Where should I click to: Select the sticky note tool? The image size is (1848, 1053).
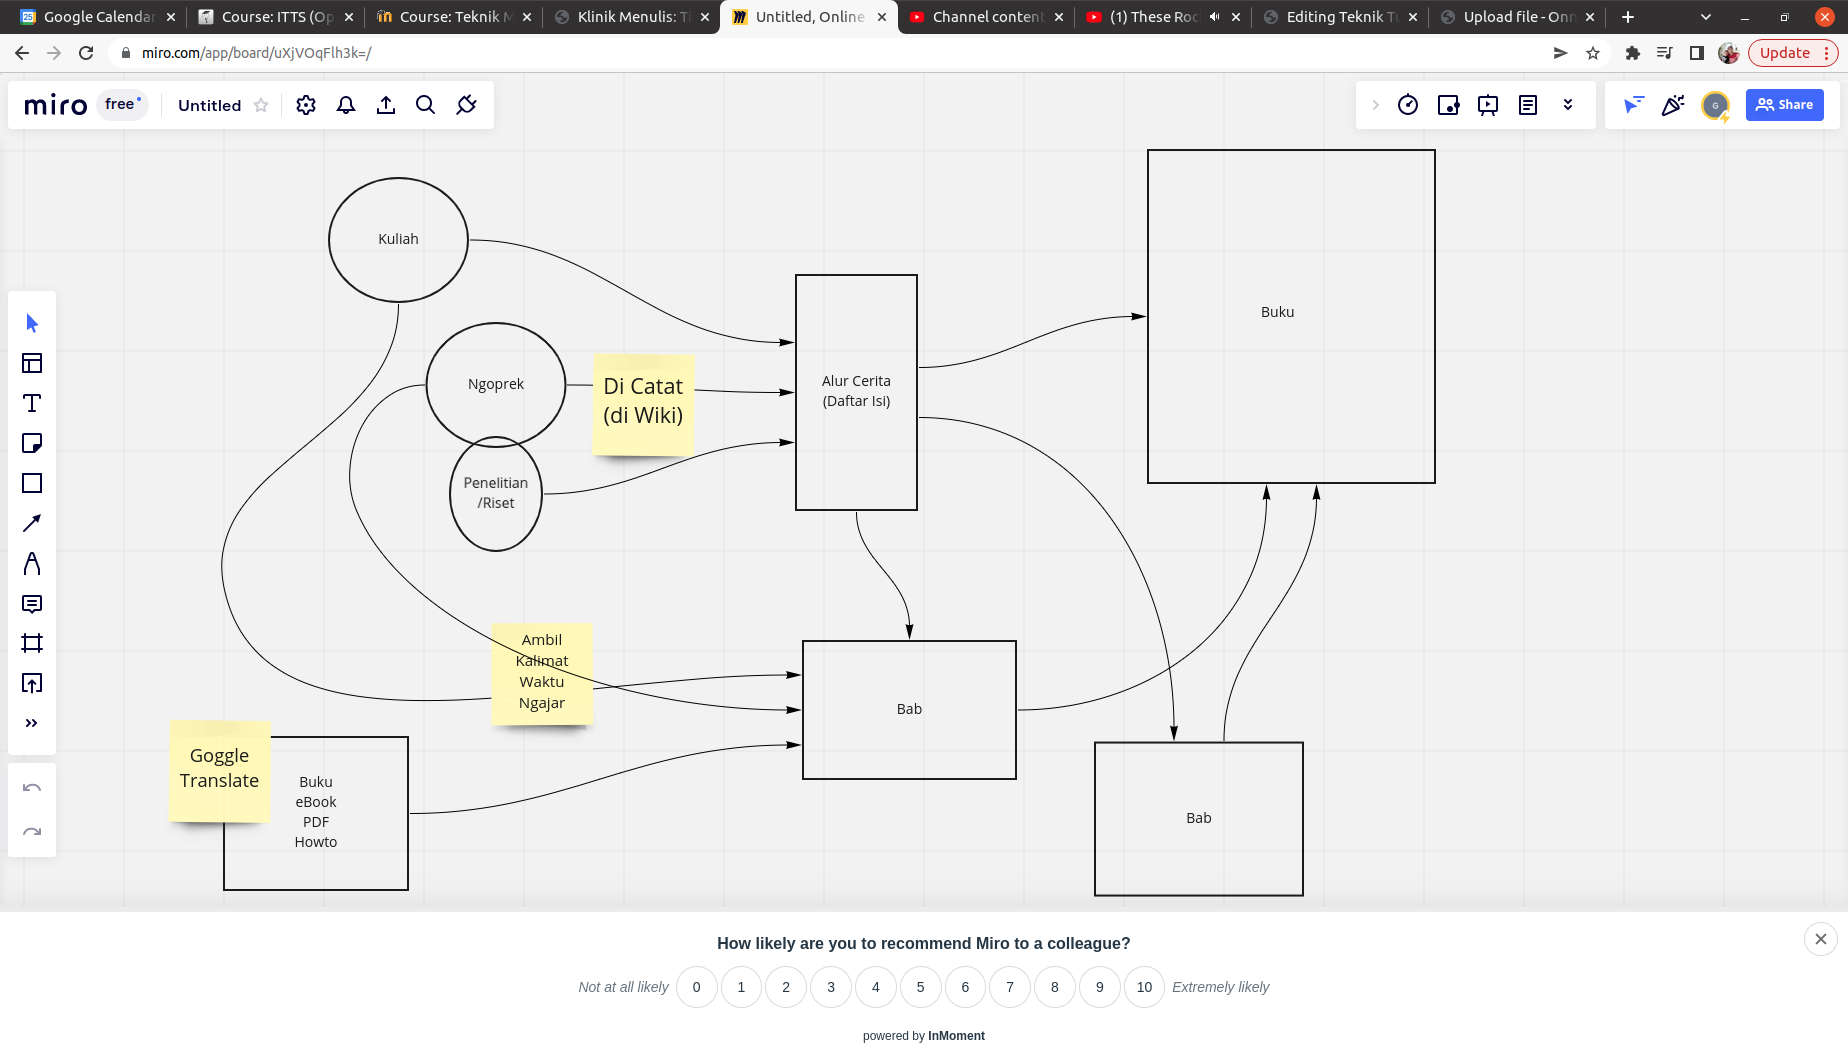[x=32, y=443]
